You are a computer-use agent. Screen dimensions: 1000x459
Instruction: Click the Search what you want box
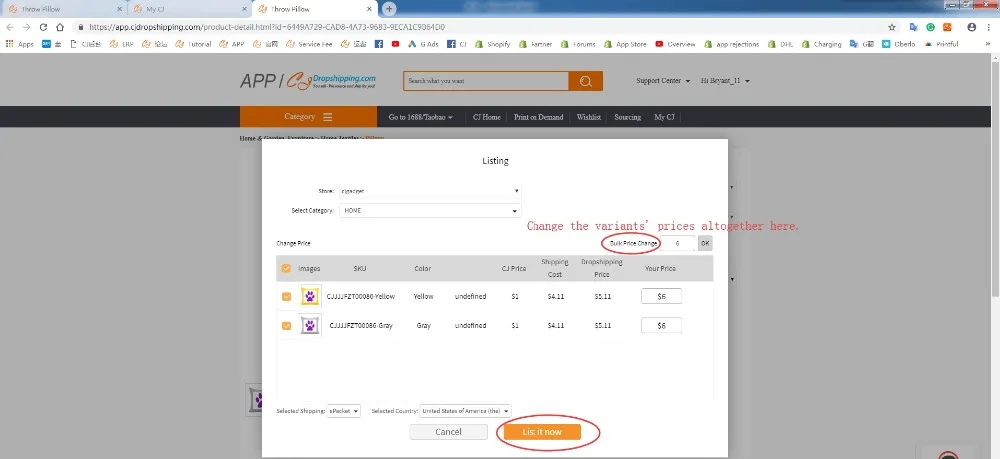pos(485,81)
